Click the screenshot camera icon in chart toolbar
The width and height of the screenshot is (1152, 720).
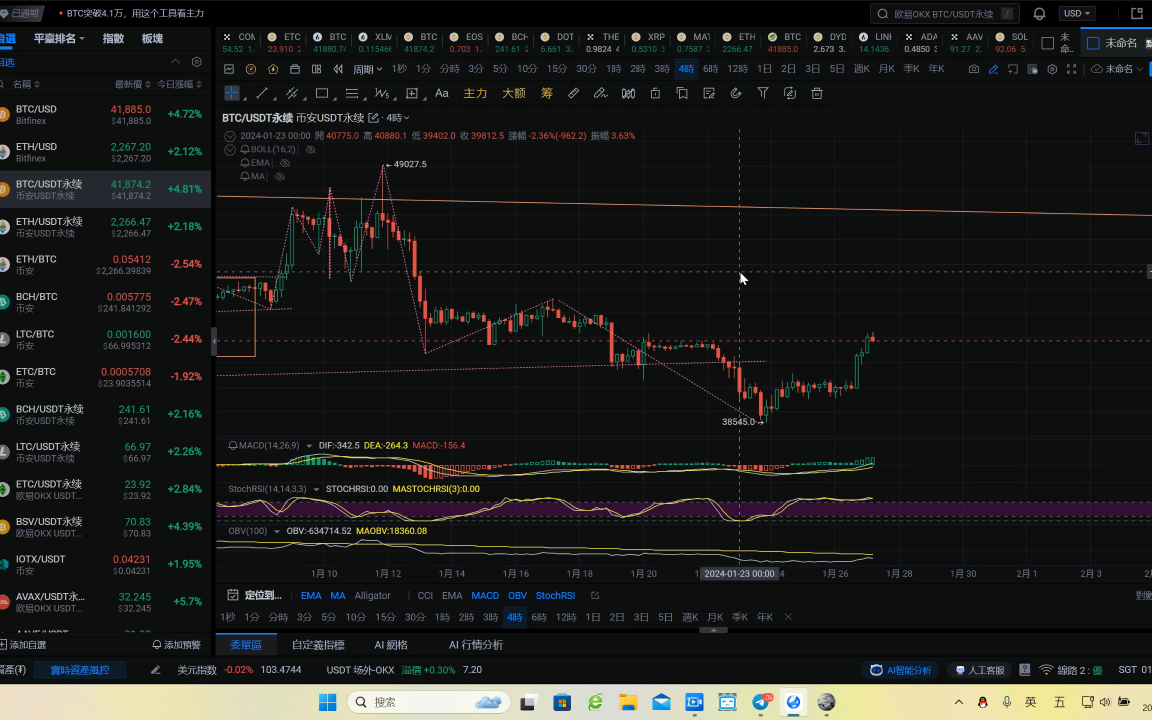tap(974, 69)
